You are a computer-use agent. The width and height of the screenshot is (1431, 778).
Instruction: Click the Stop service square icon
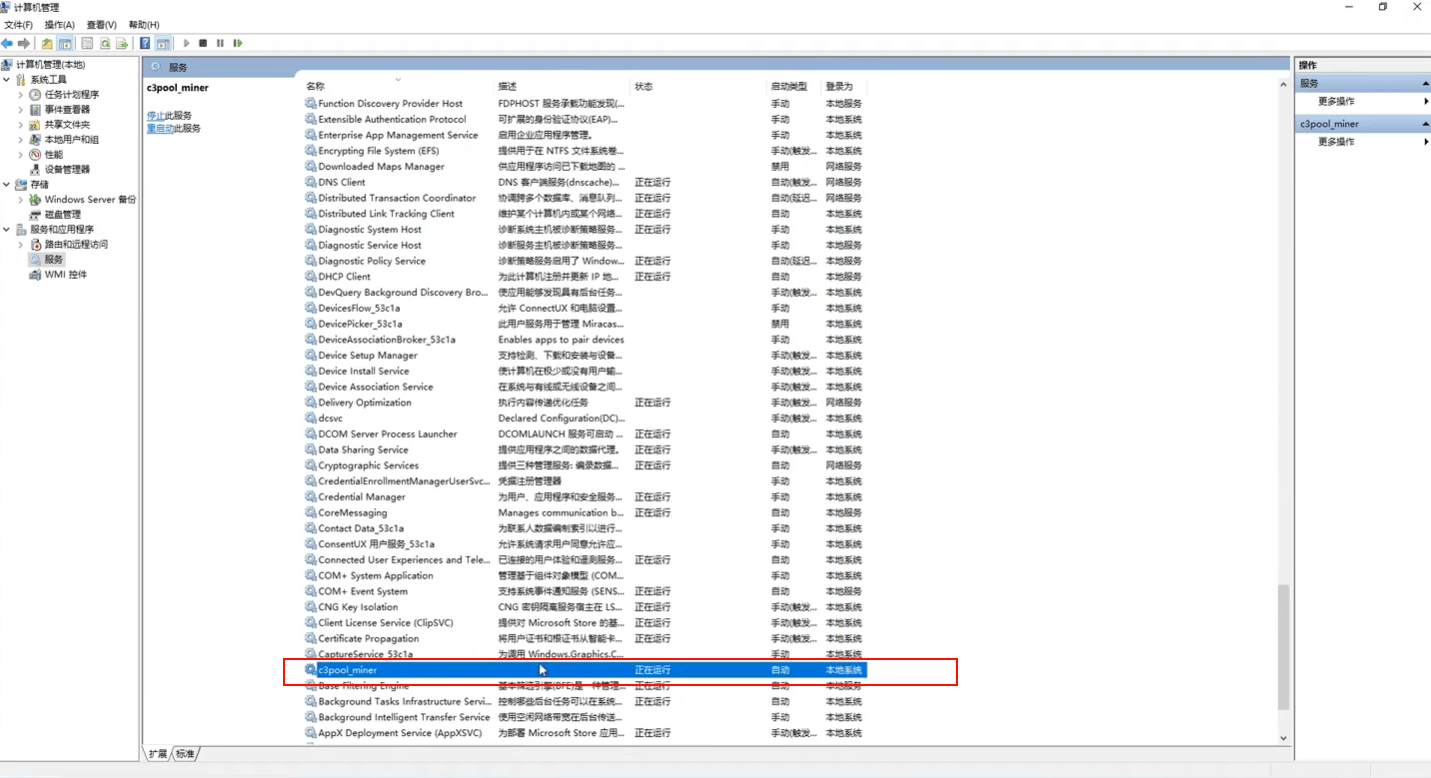tap(203, 43)
